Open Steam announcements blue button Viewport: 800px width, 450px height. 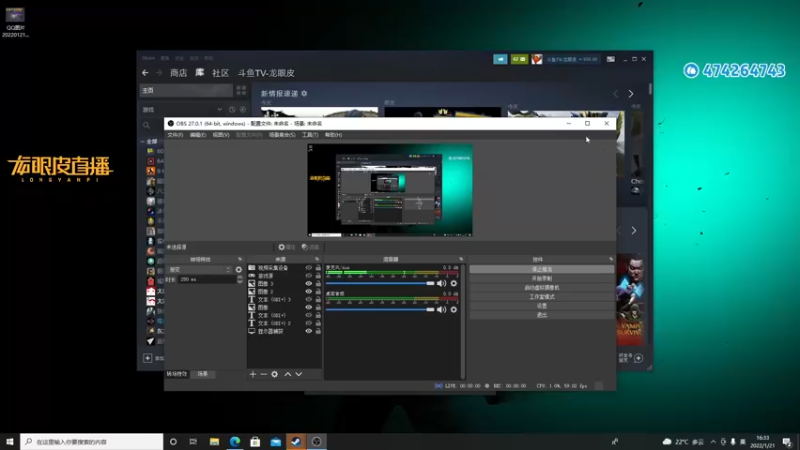[500, 59]
